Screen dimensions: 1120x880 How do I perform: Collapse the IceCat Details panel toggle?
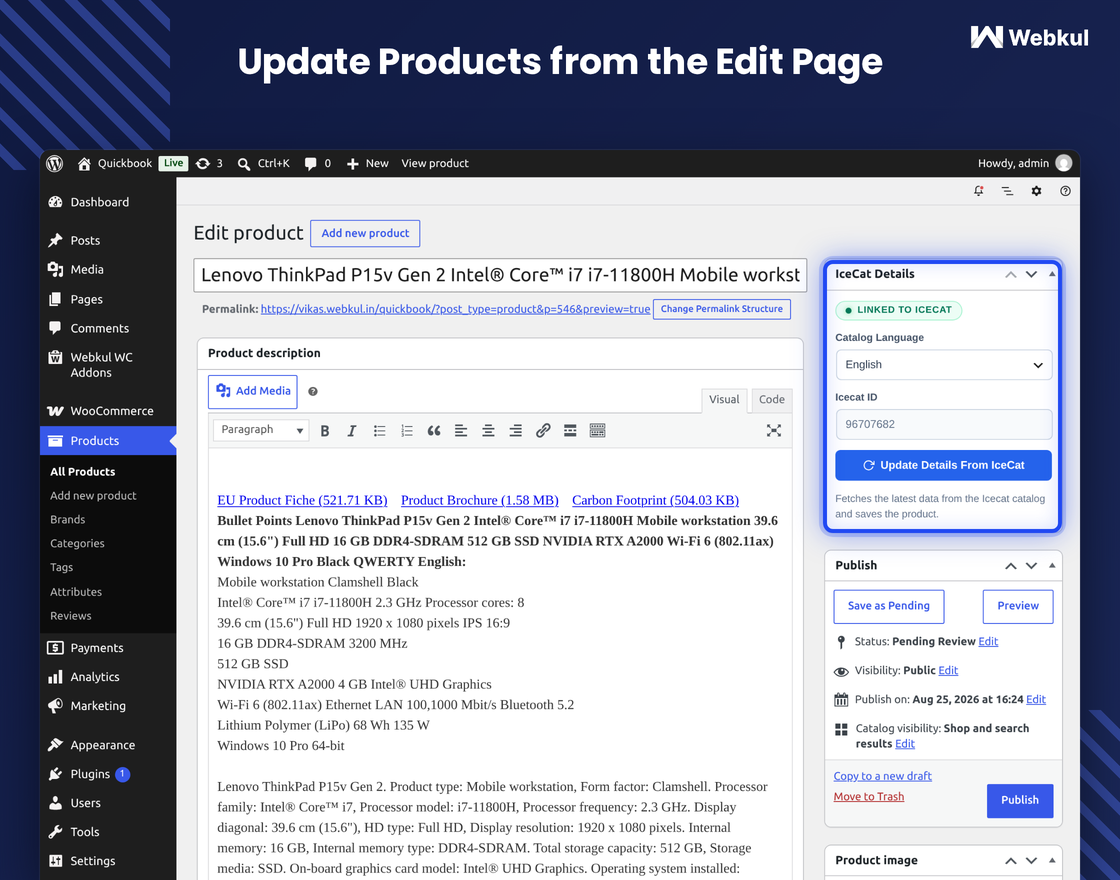tap(1052, 274)
